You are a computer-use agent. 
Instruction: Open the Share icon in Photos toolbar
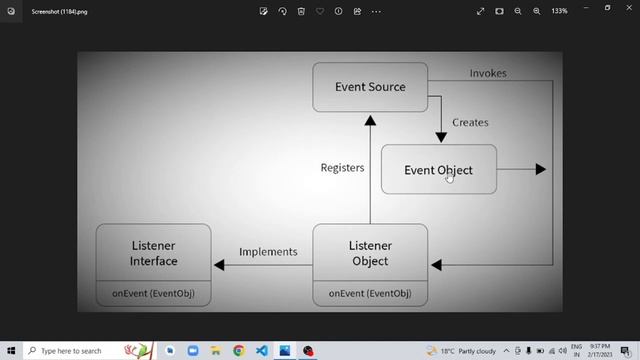(x=357, y=11)
